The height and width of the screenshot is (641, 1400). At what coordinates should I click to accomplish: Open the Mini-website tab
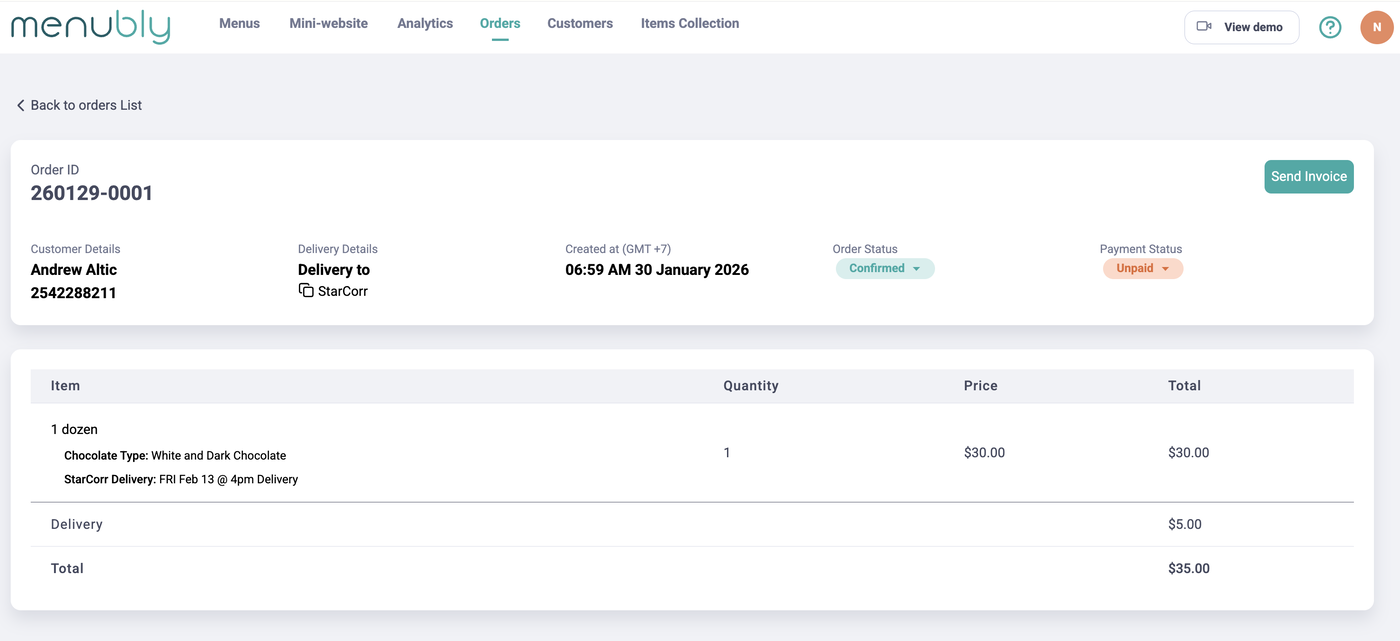coord(329,23)
